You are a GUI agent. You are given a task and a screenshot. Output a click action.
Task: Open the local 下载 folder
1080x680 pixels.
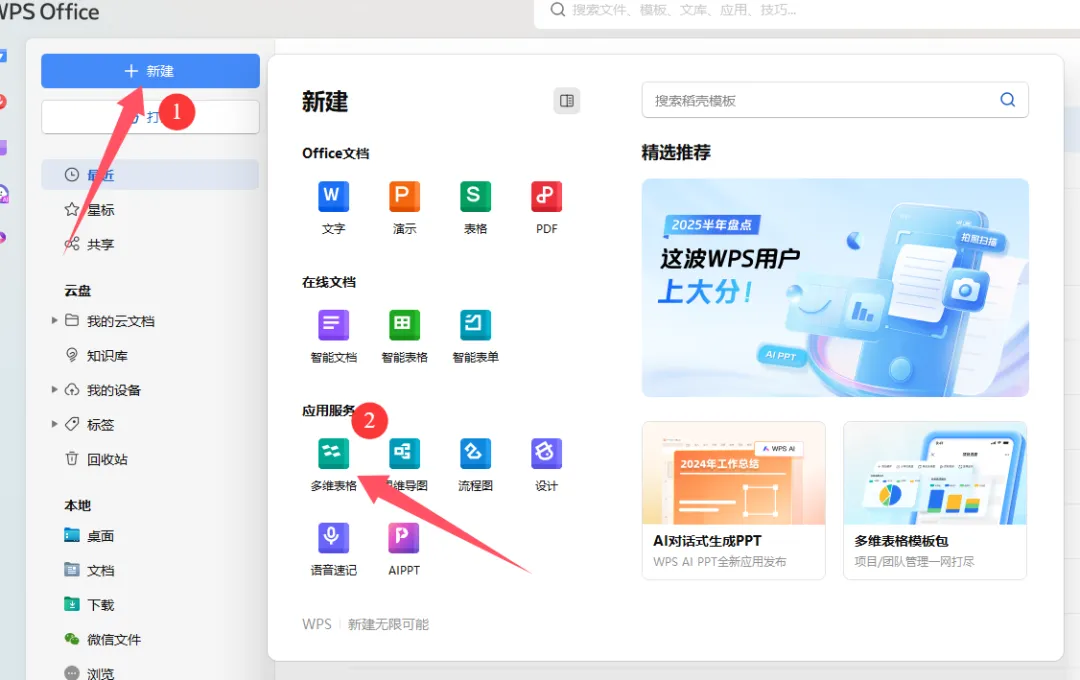(100, 605)
